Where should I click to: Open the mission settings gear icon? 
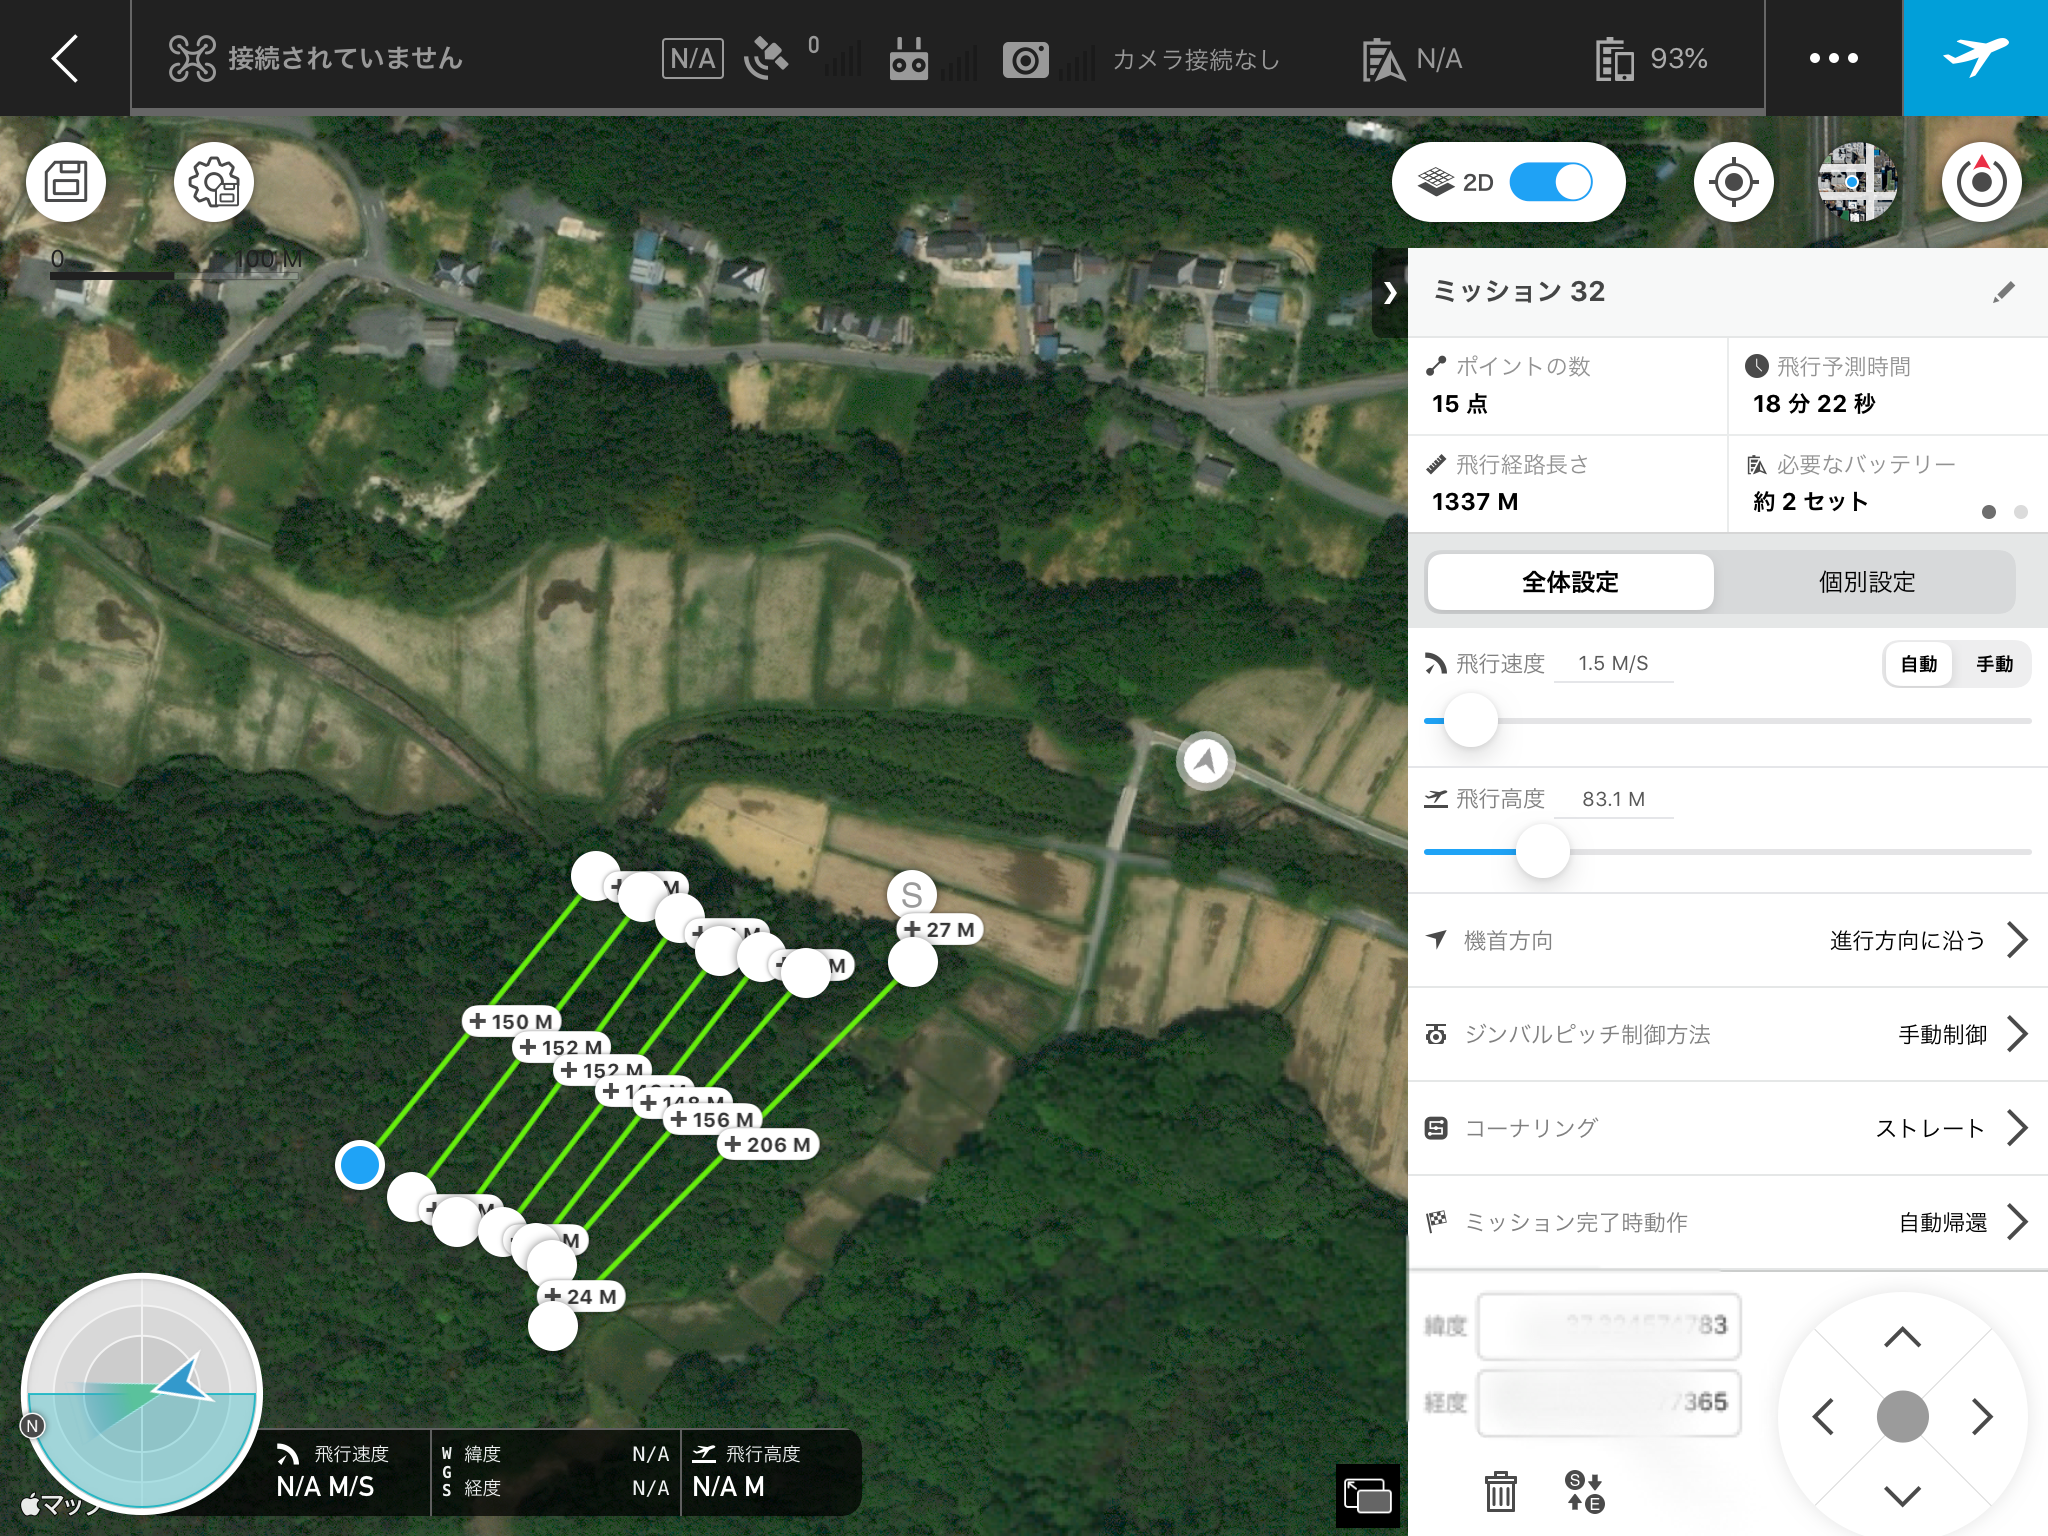pos(213,182)
